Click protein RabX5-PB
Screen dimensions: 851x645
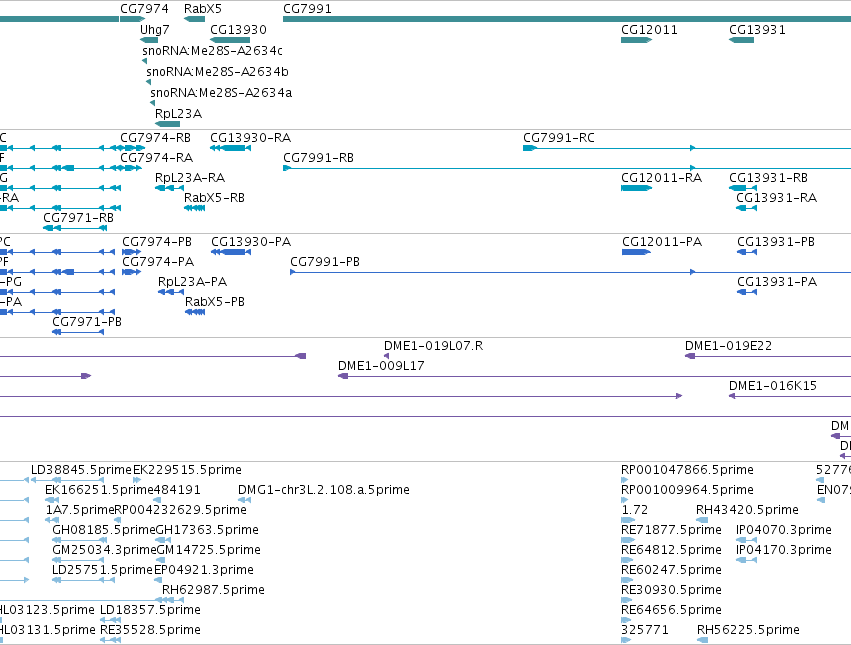pyautogui.click(x=215, y=302)
